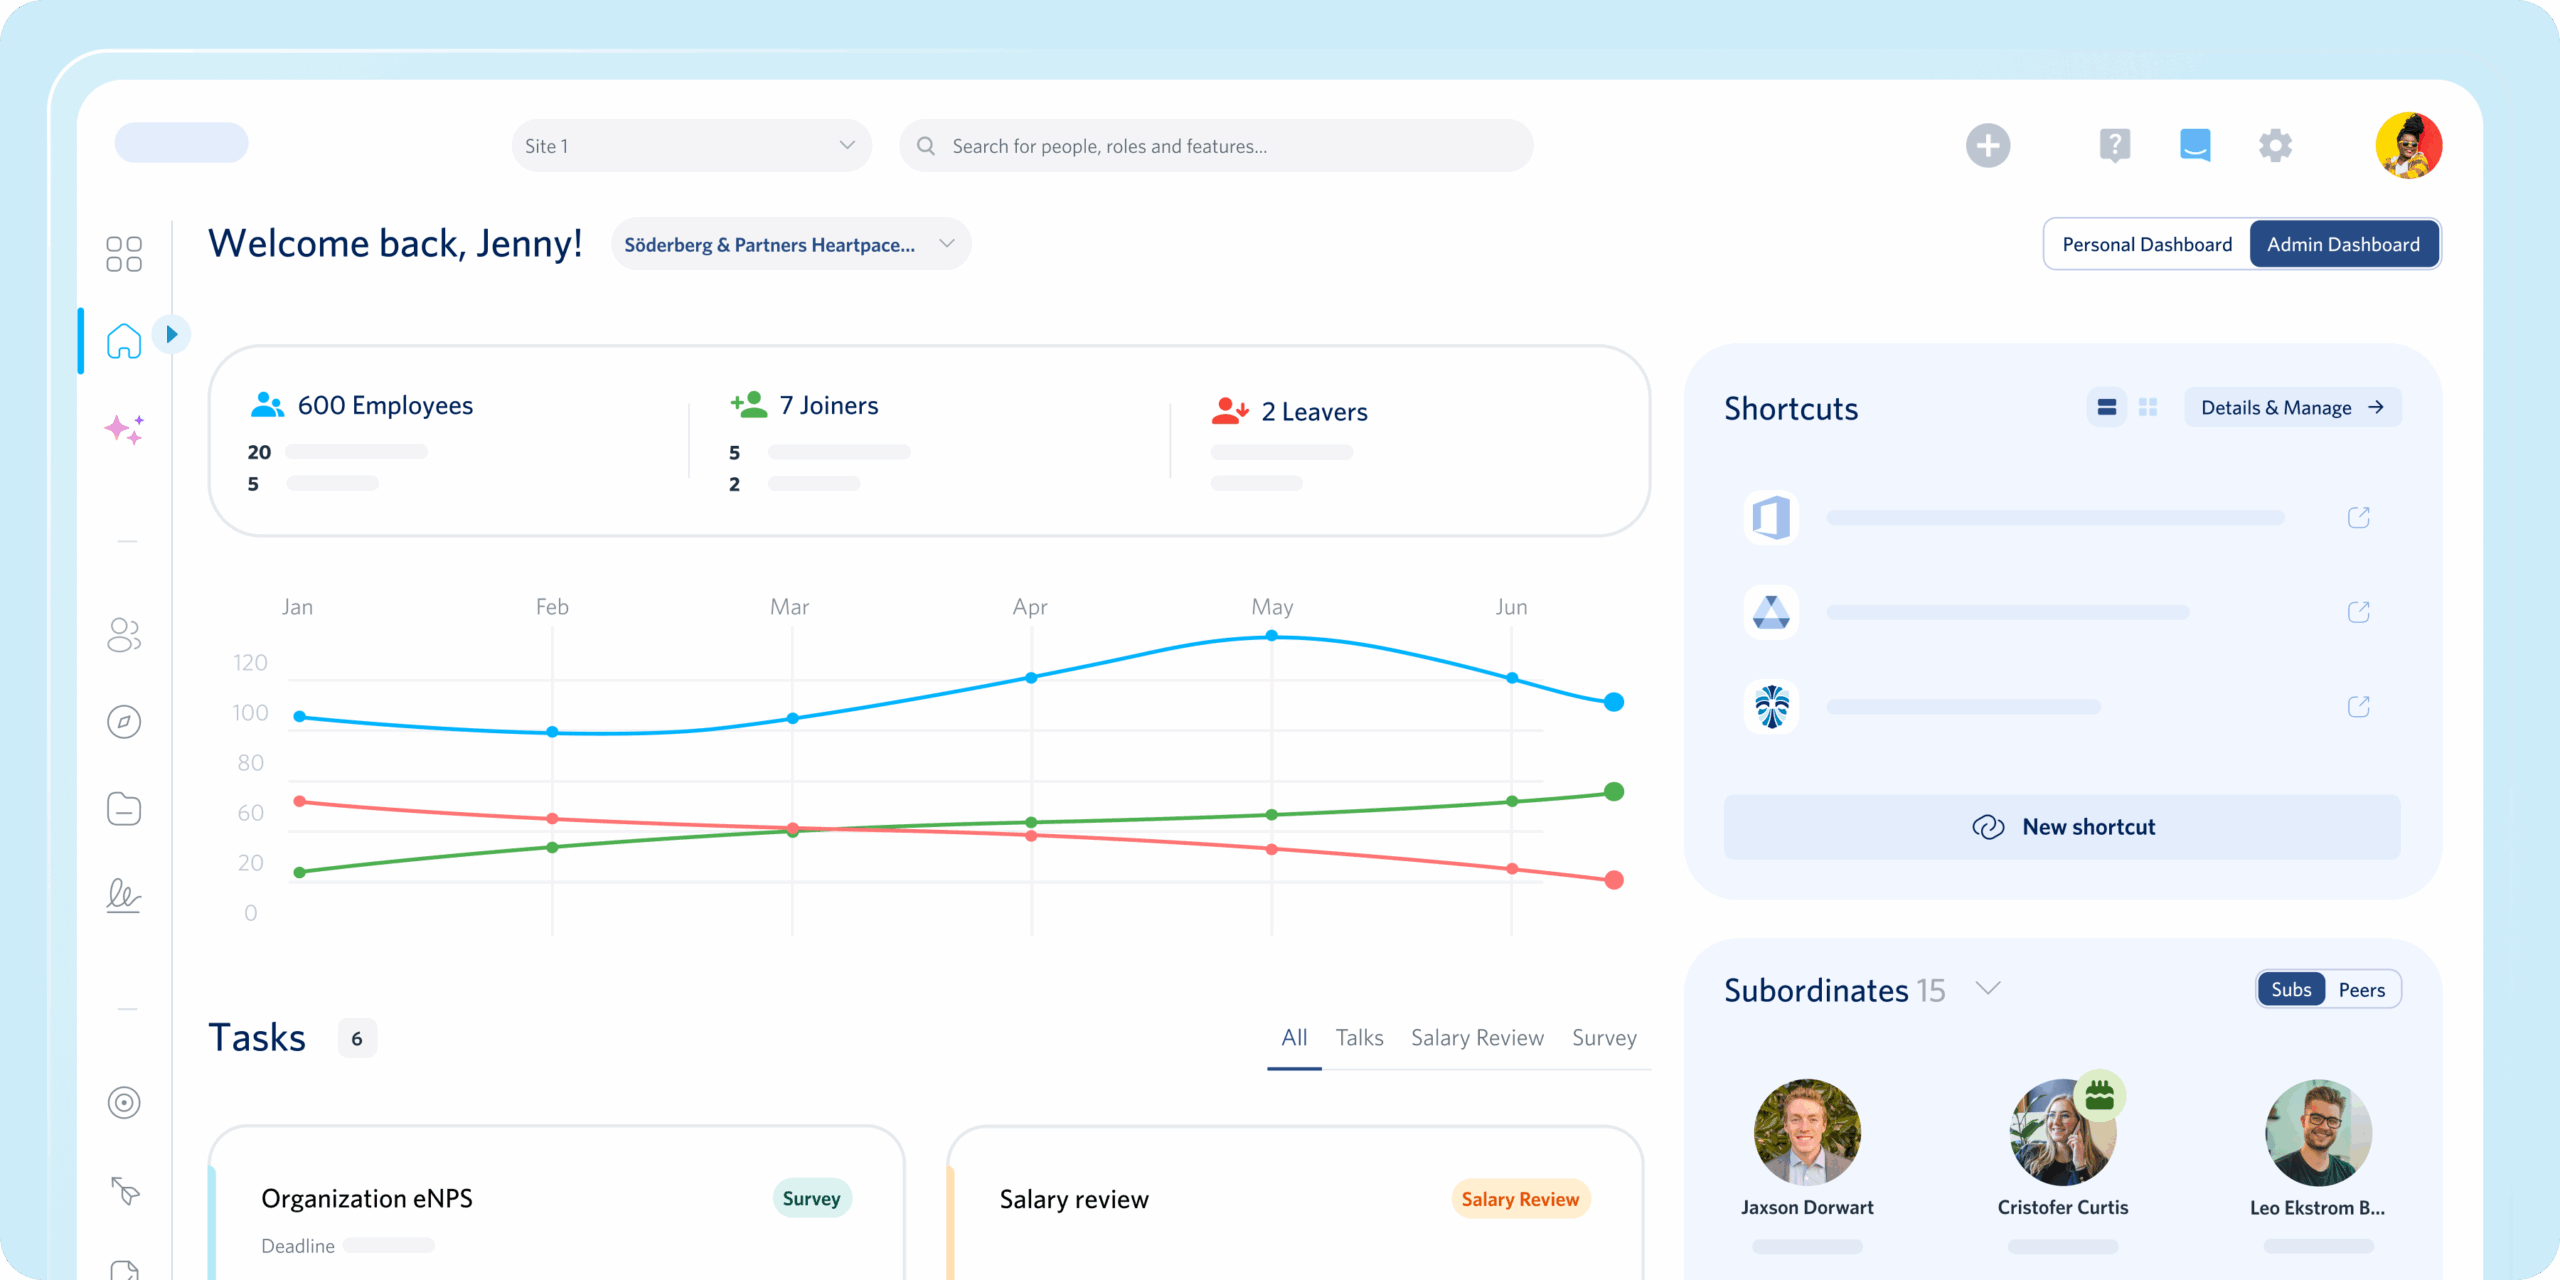Click the Tasks count badge 6
Viewport: 2560px width, 1280px height.
click(x=357, y=1039)
